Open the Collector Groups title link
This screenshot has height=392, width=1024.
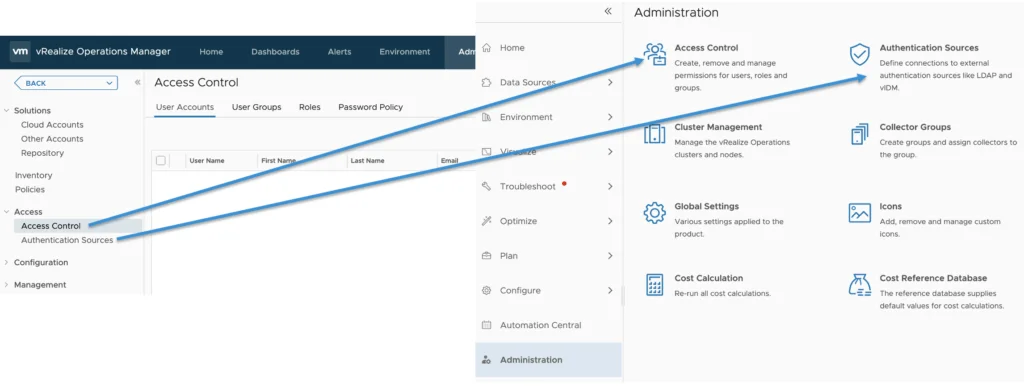[x=915, y=127]
